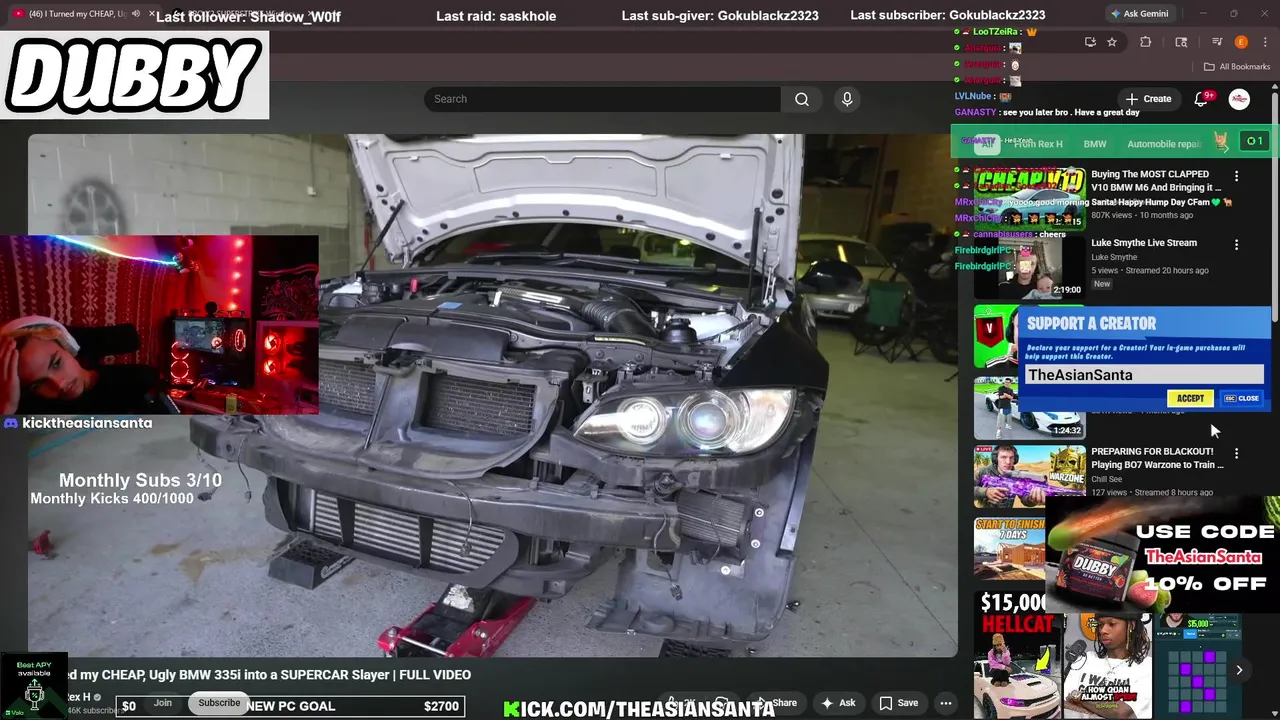Open the browser extensions puzzle icon
The image size is (1280, 720).
tap(1146, 42)
